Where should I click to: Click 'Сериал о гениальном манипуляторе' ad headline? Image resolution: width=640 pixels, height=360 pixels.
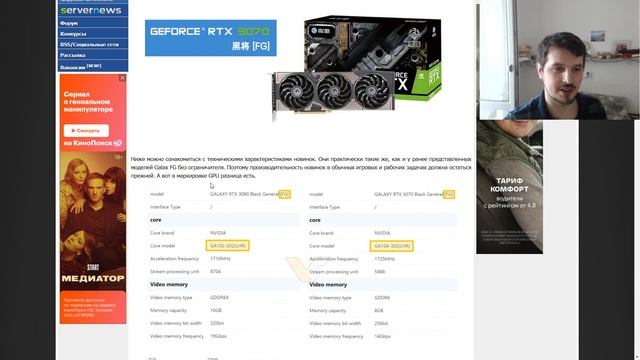click(88, 102)
